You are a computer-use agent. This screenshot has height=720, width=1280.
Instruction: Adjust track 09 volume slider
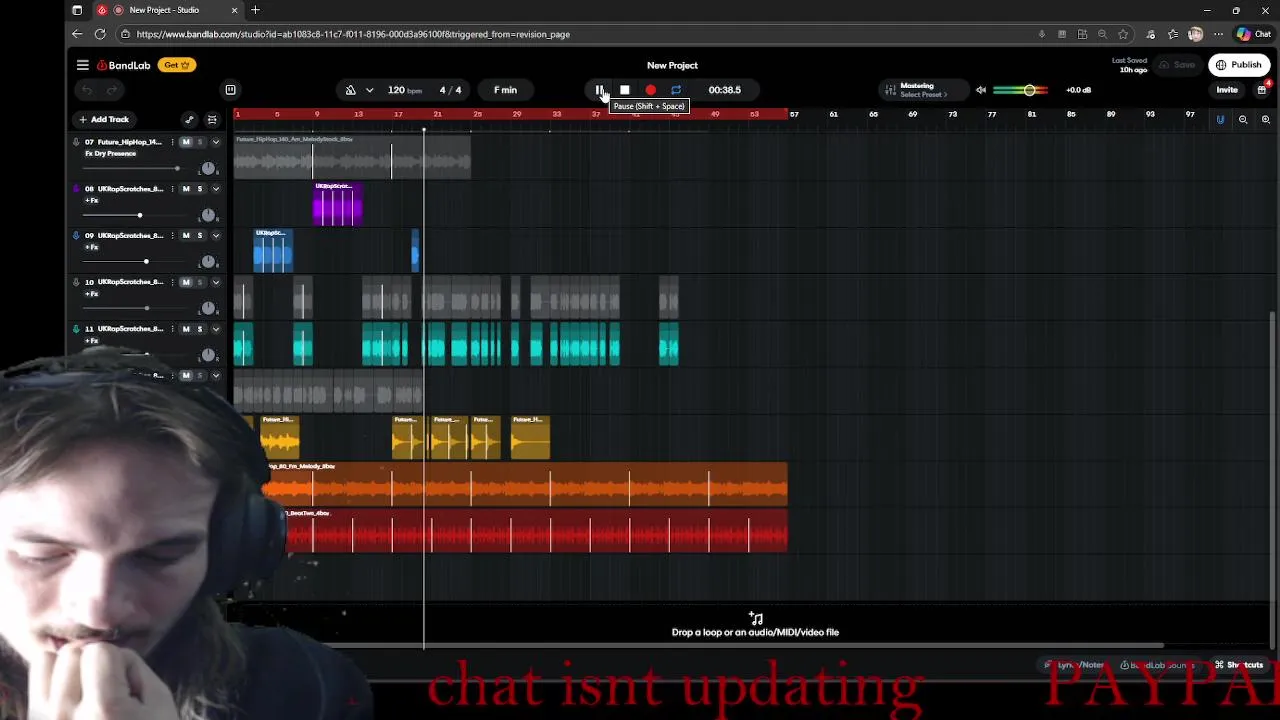pos(146,262)
